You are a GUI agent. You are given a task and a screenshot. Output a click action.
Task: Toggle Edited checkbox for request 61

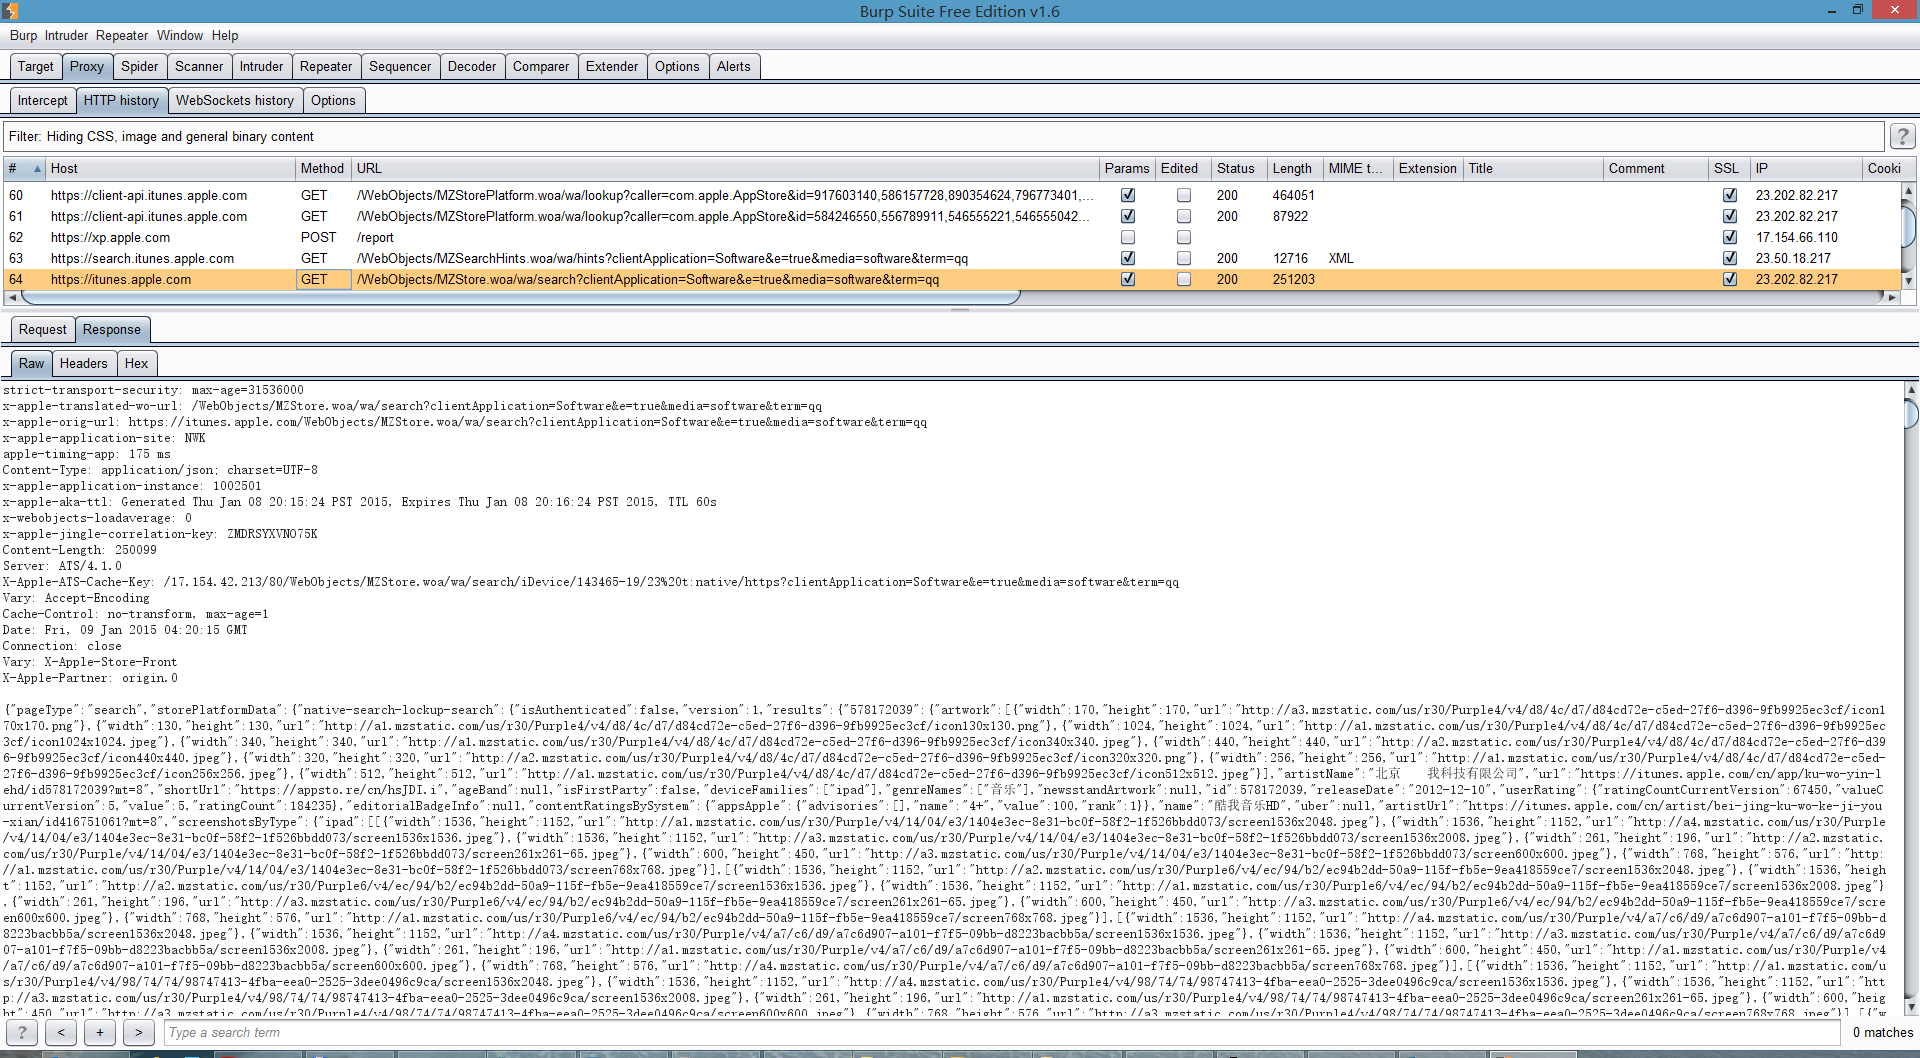click(x=1184, y=217)
